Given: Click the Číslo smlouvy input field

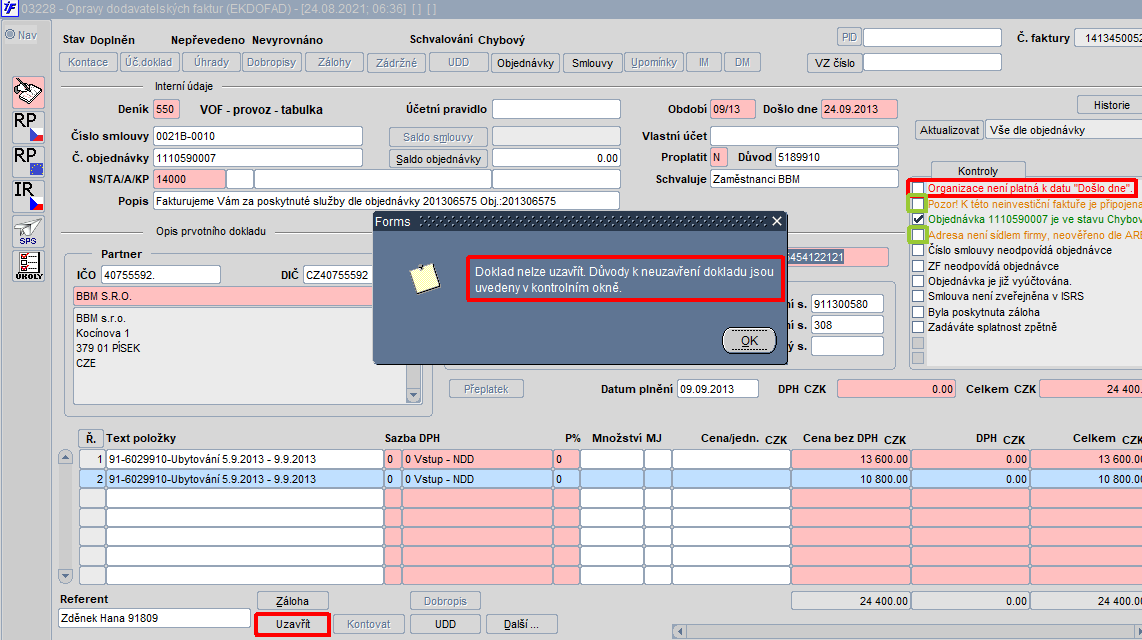Looking at the screenshot, I should [257, 136].
